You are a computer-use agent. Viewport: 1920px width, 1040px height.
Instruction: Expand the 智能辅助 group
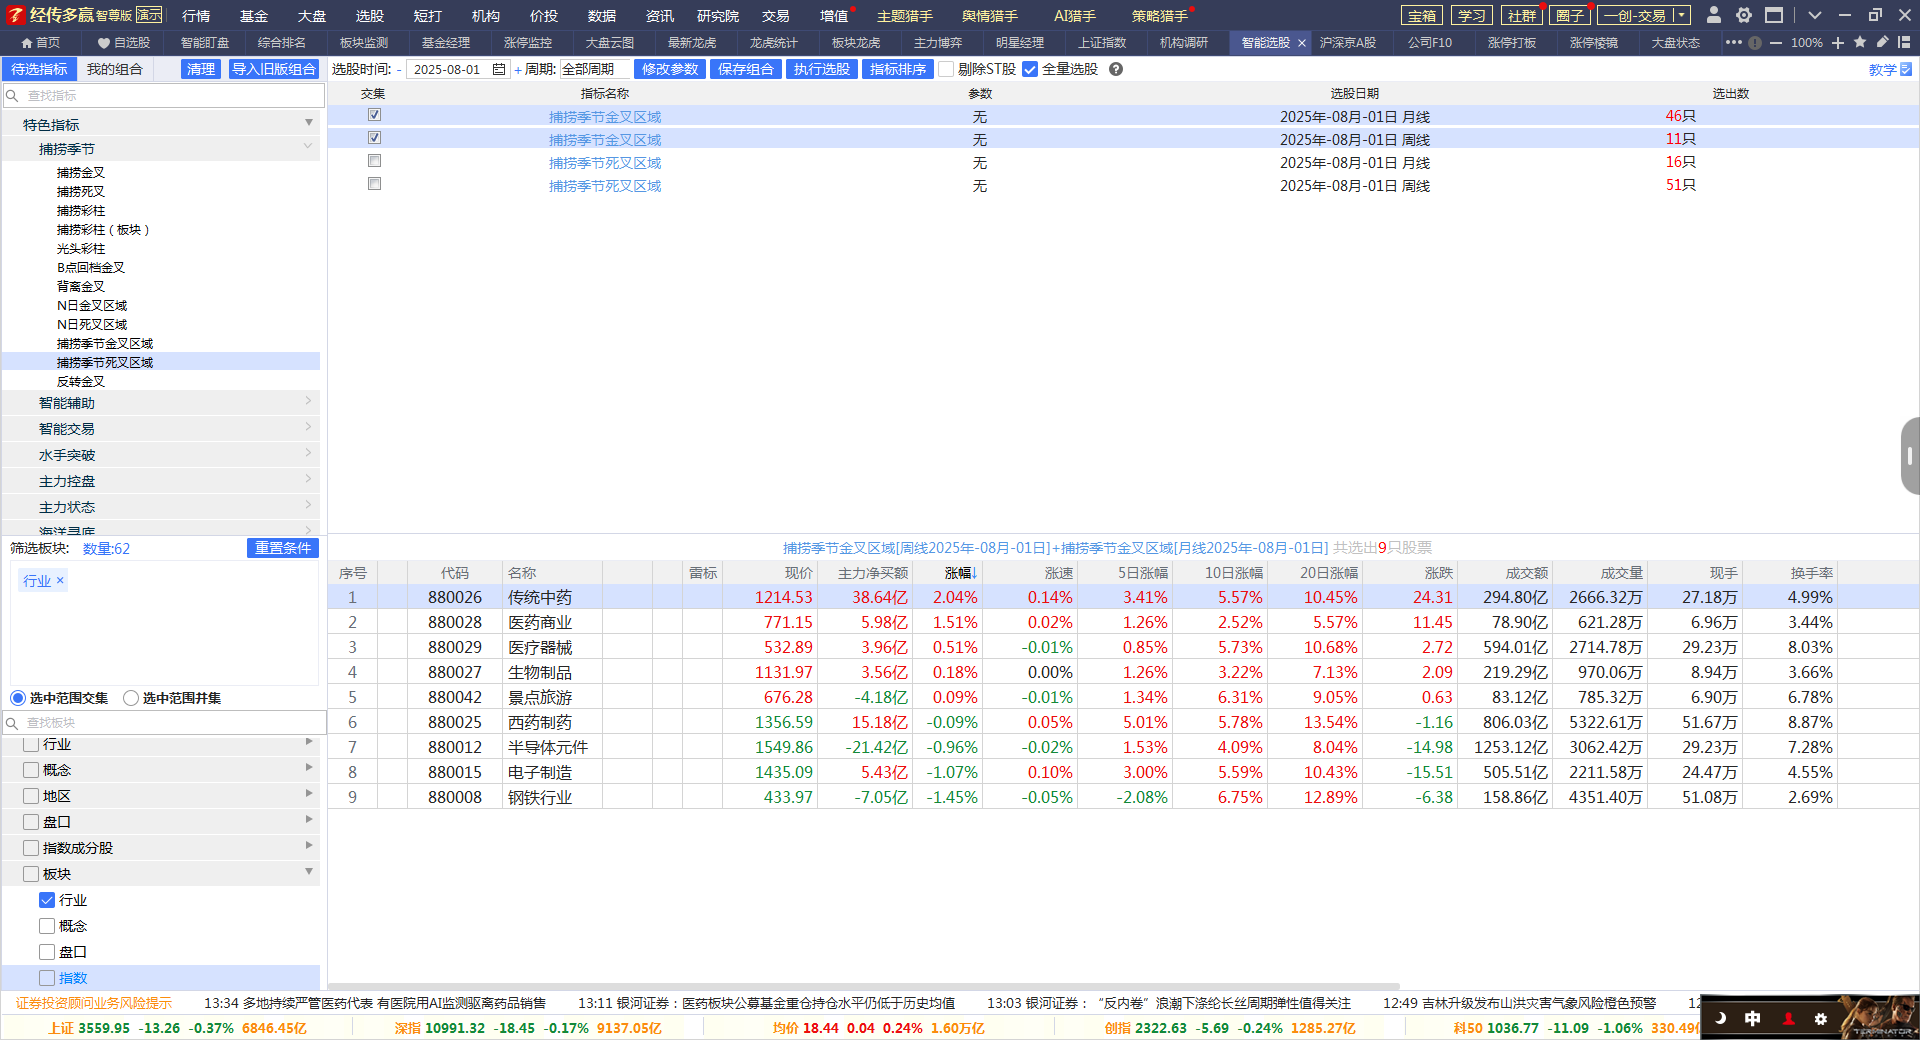pos(308,401)
